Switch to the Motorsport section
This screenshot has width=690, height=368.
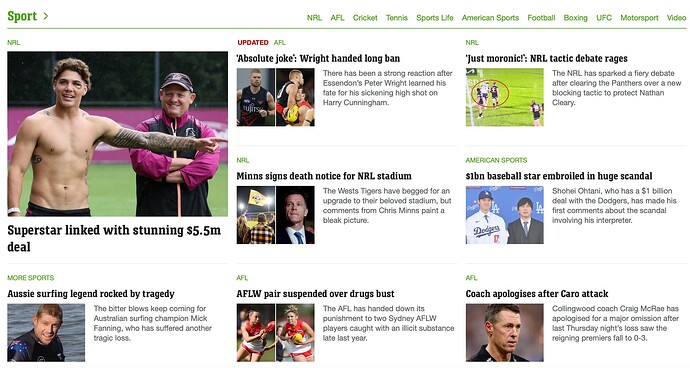coord(639,18)
